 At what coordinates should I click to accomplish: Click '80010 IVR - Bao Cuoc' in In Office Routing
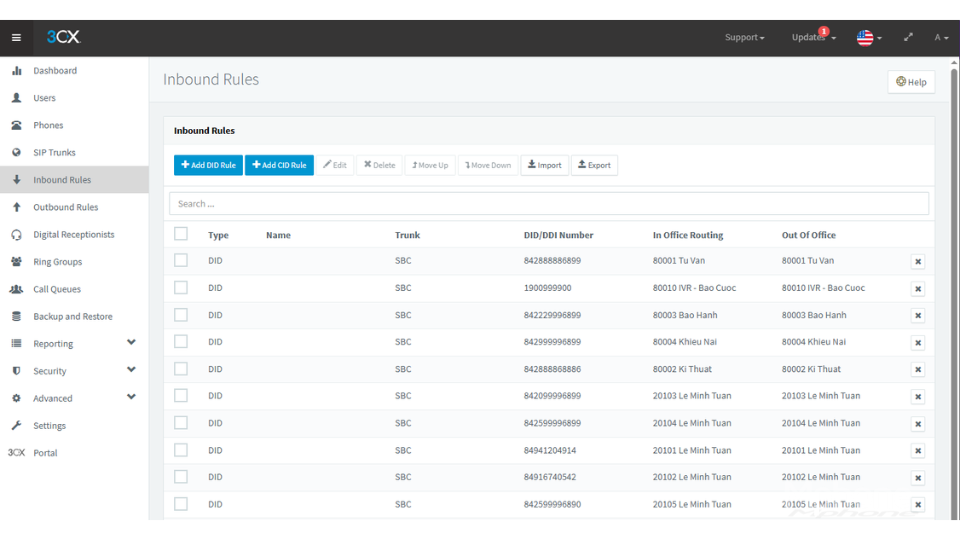[694, 288]
